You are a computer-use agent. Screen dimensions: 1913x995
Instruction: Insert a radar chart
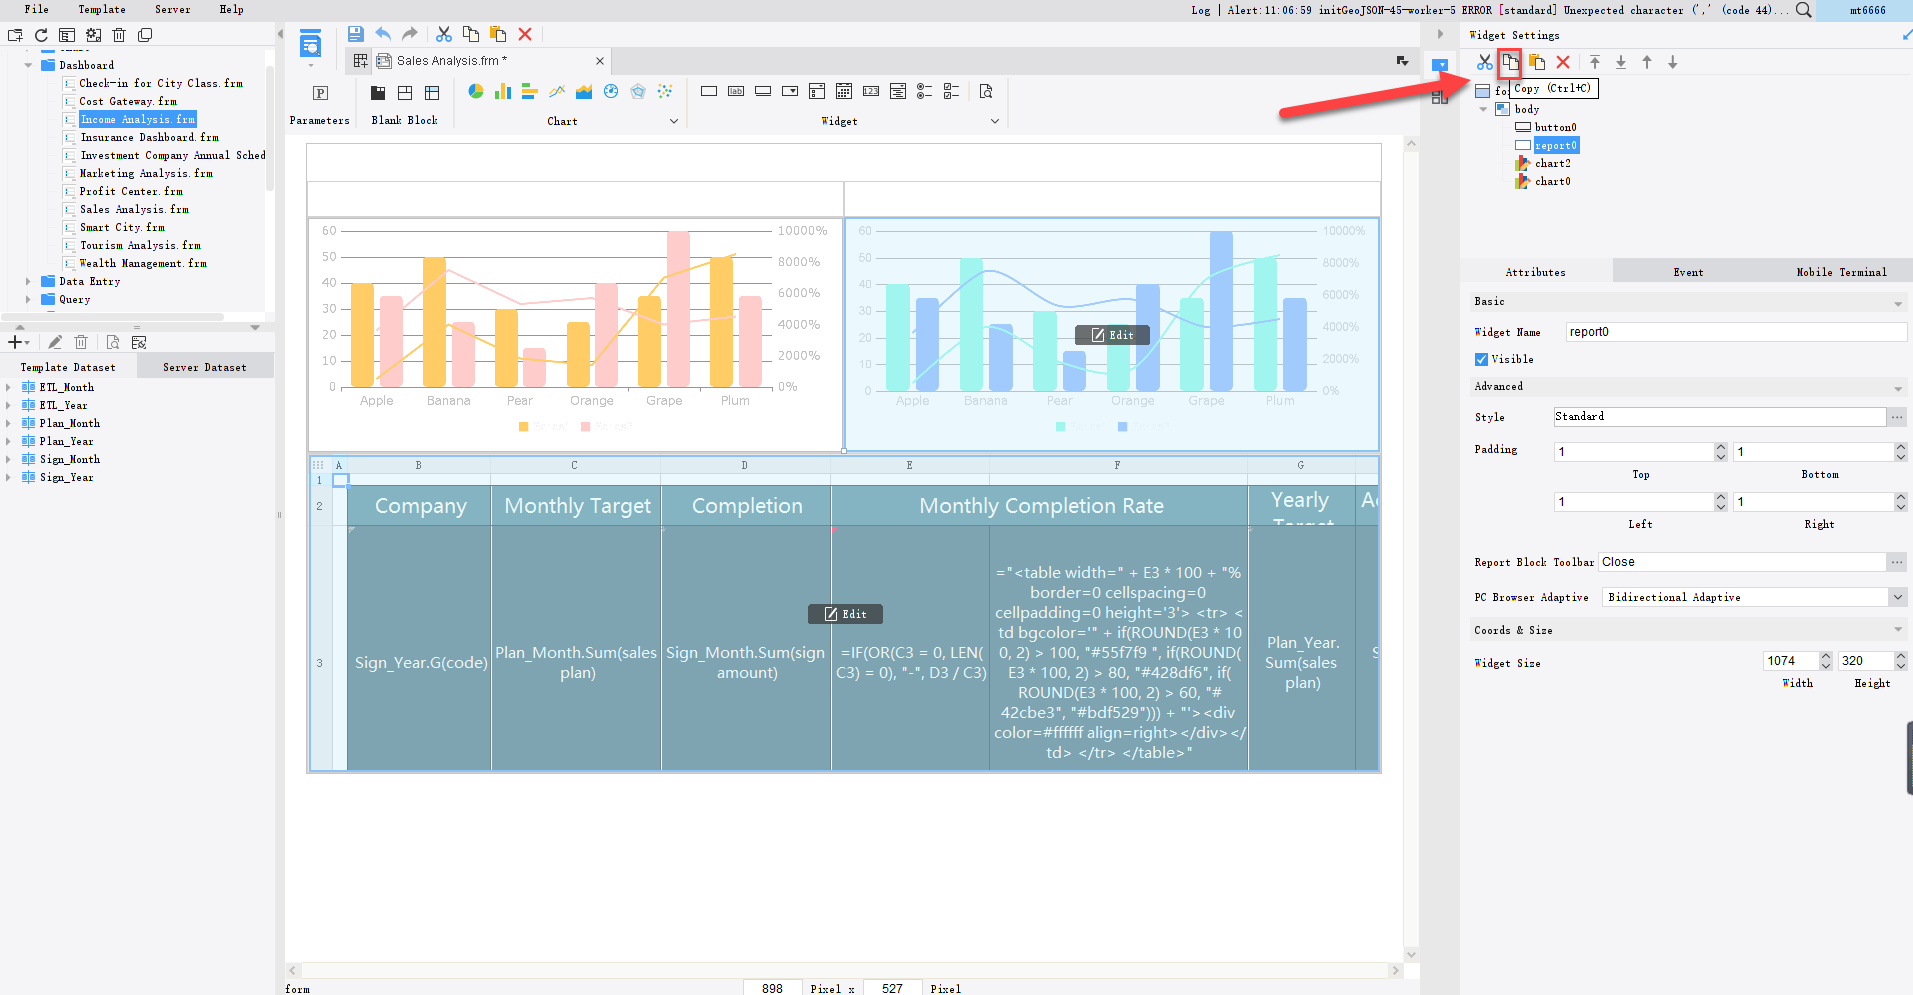pos(639,91)
